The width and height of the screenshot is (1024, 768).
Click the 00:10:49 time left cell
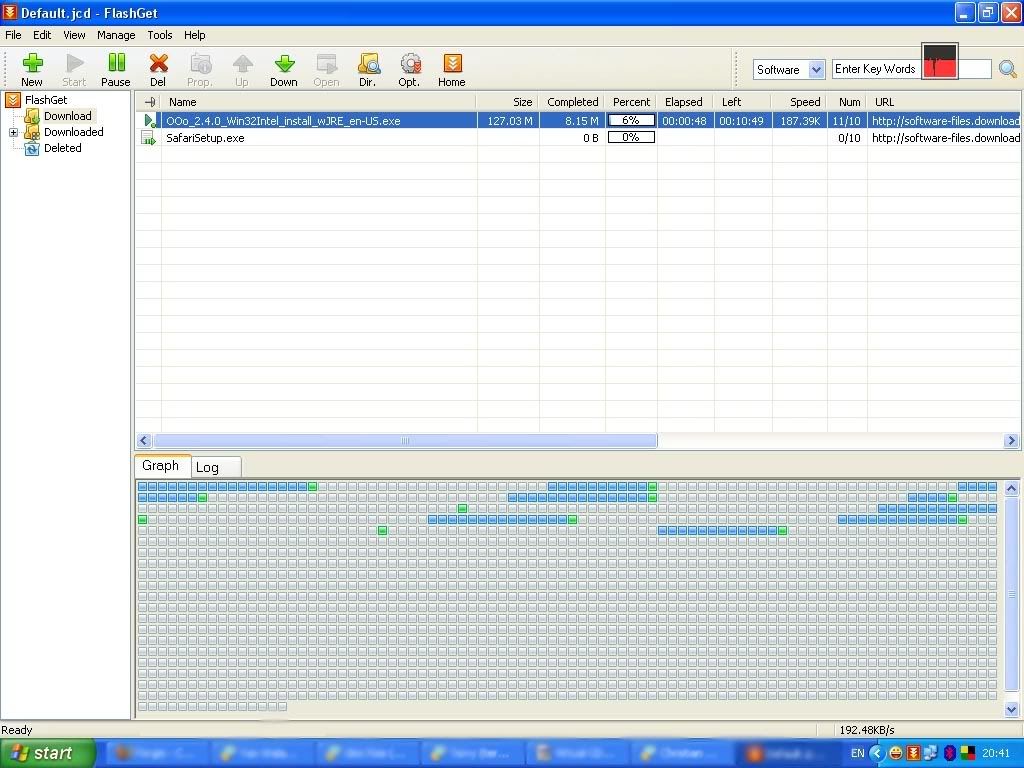(741, 121)
